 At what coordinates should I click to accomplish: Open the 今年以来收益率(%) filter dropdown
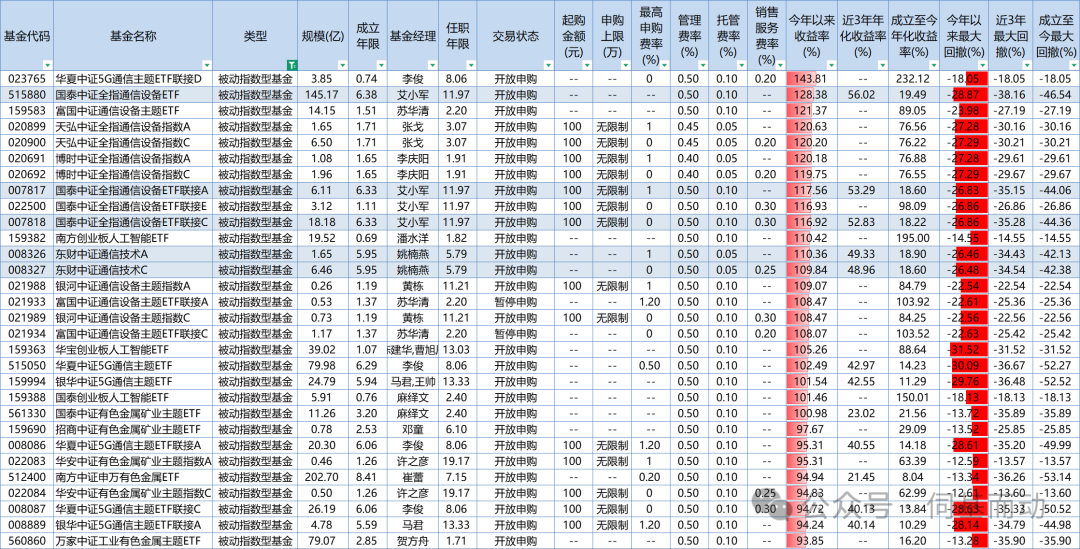click(830, 65)
